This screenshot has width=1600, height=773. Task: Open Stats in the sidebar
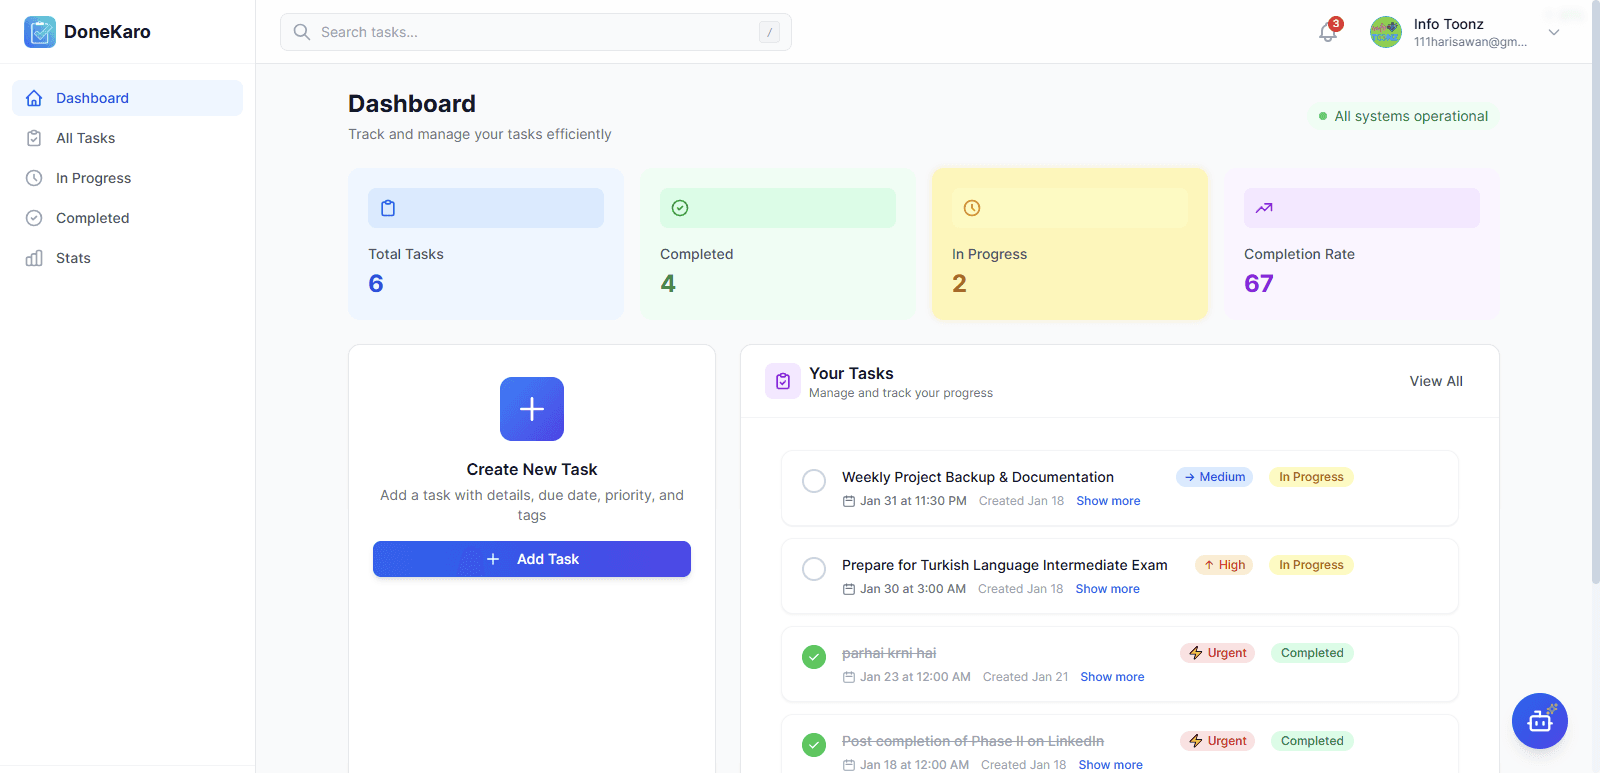coord(127,258)
